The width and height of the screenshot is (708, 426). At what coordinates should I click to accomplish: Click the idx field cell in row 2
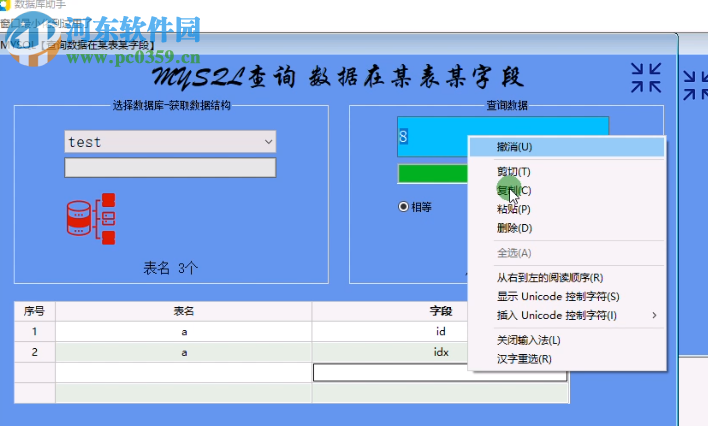pos(441,352)
